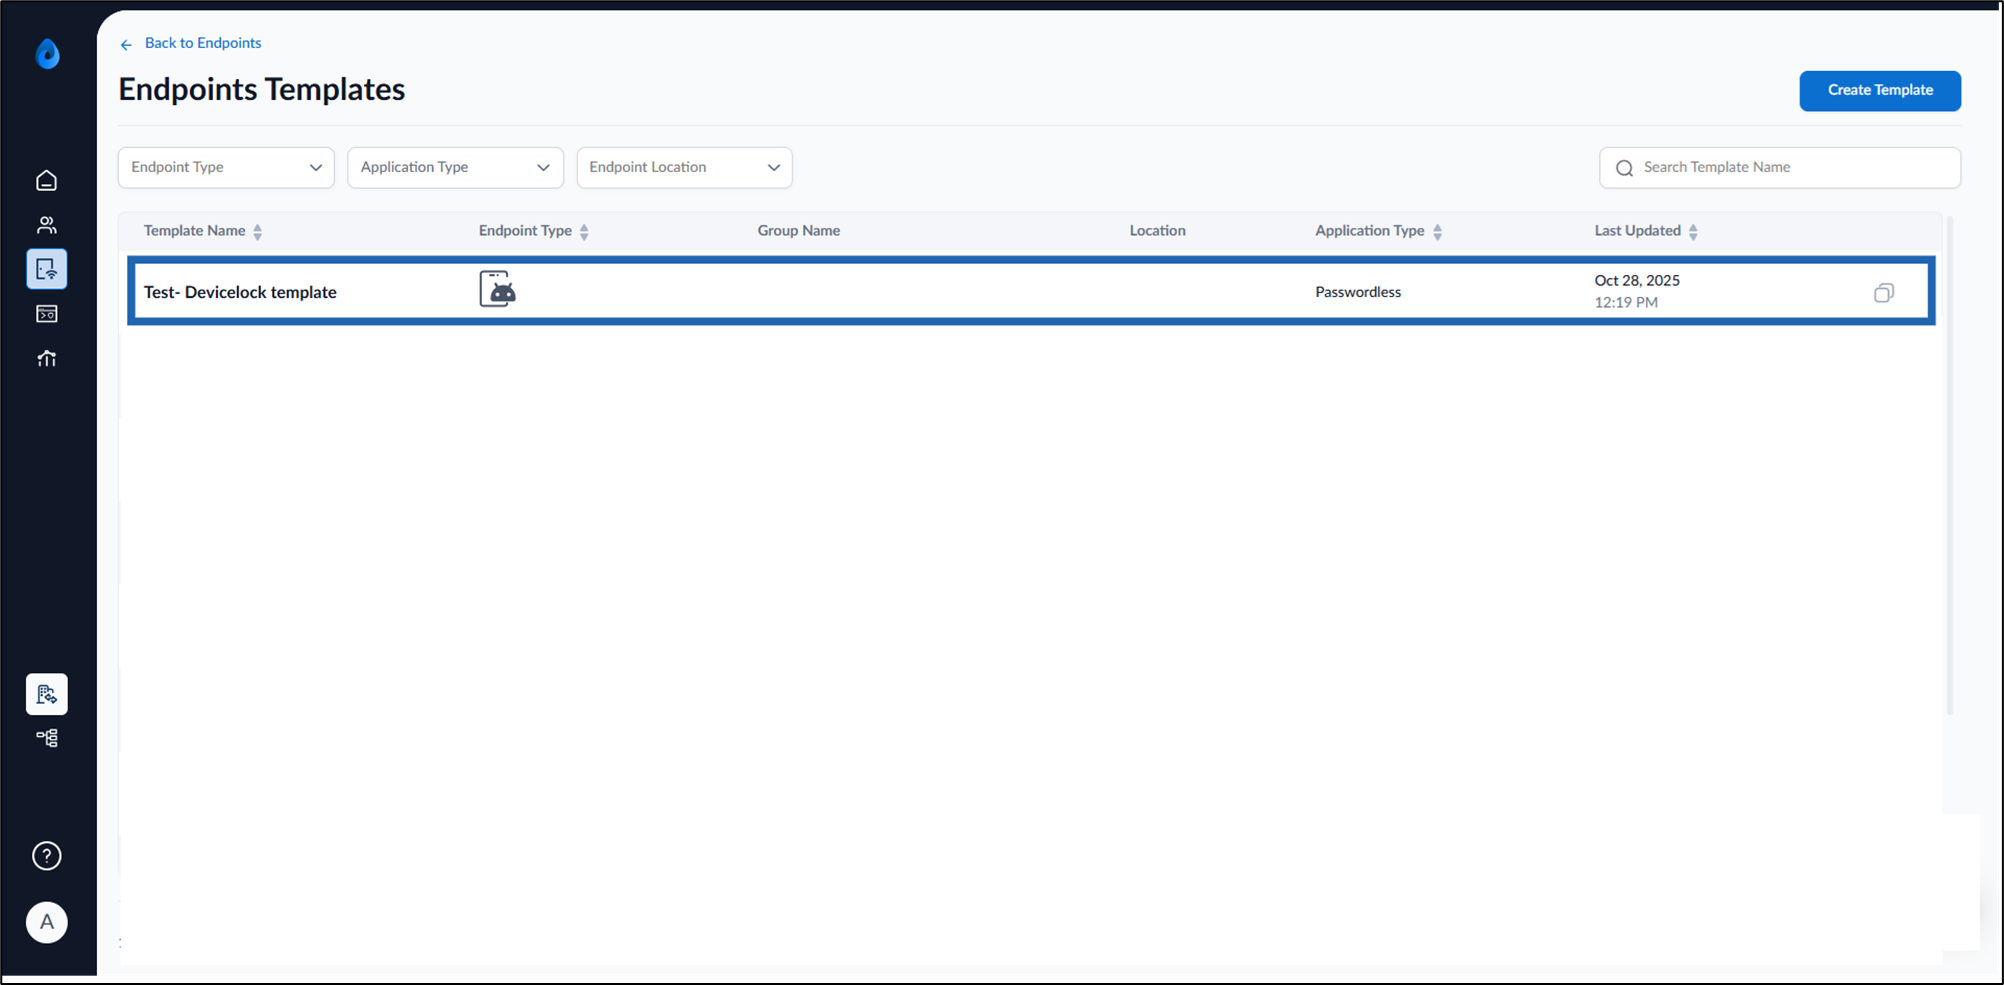Sort by Last Updated column arrows

[x=1693, y=232]
